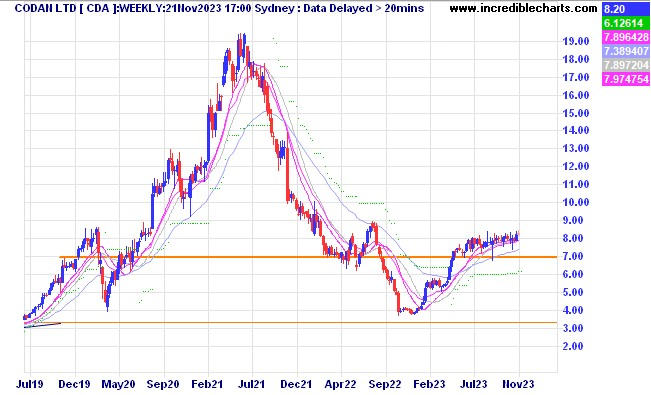Select the thick orange 7.00 support line
This screenshot has width=651, height=395.
pyautogui.click(x=308, y=257)
